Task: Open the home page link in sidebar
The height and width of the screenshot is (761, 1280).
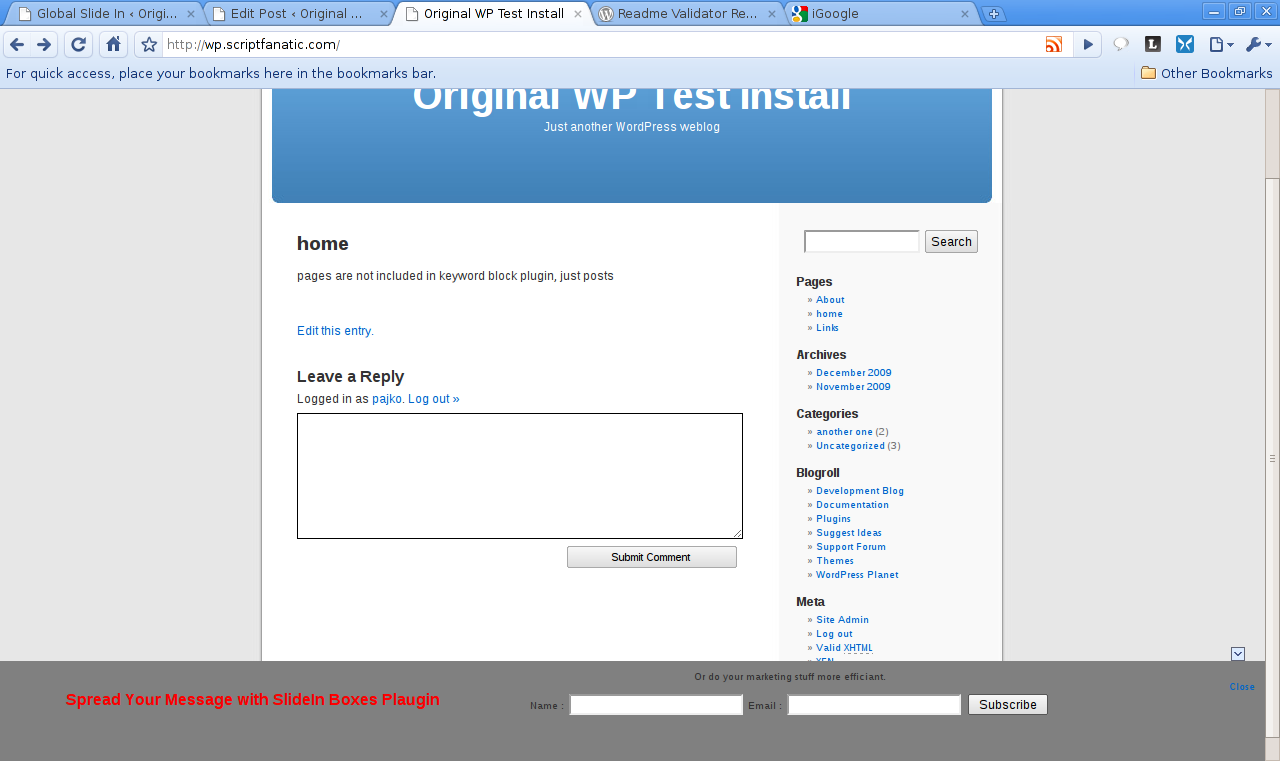Action: click(829, 314)
